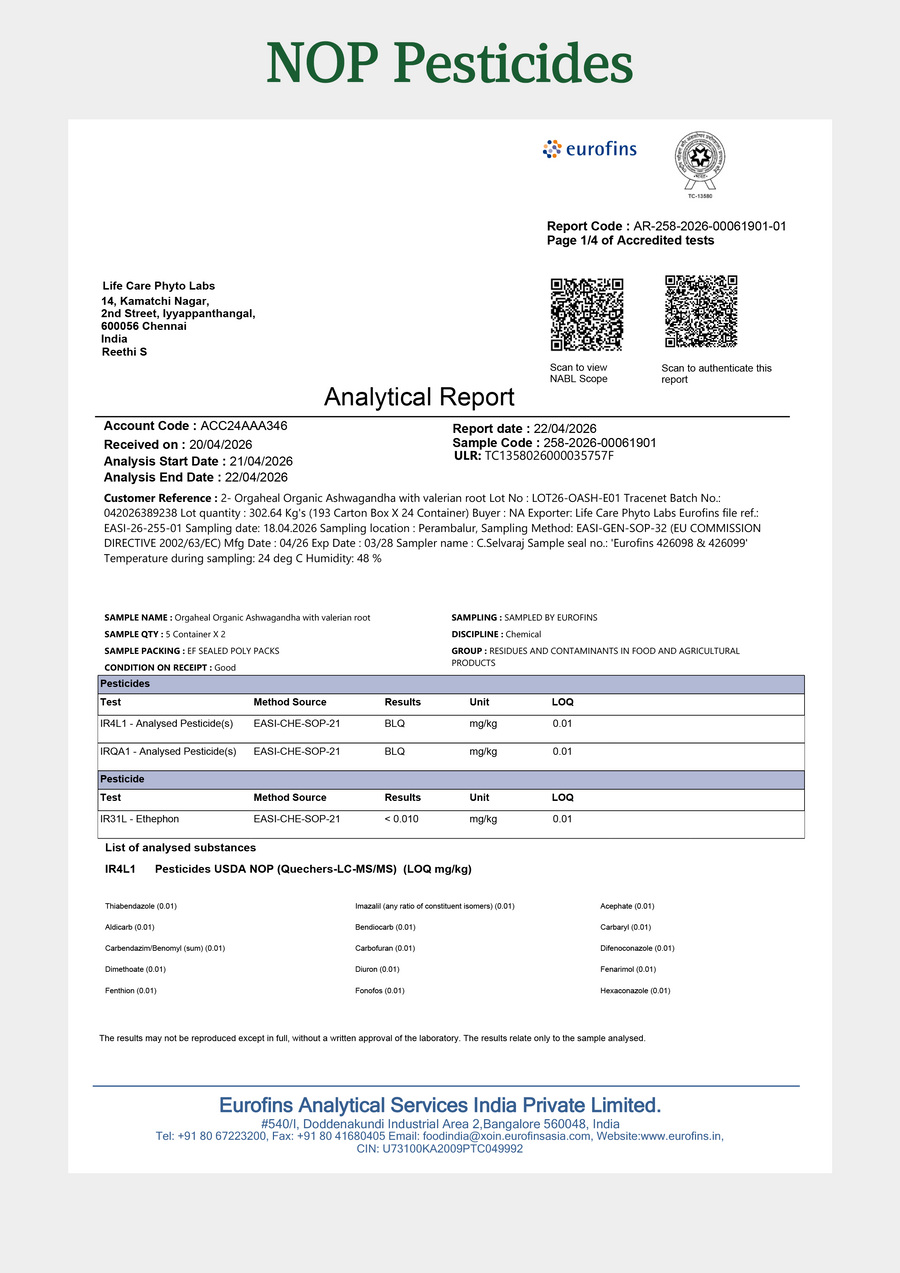Click the authenticate report QR code
This screenshot has width=900, height=1273.
[701, 311]
